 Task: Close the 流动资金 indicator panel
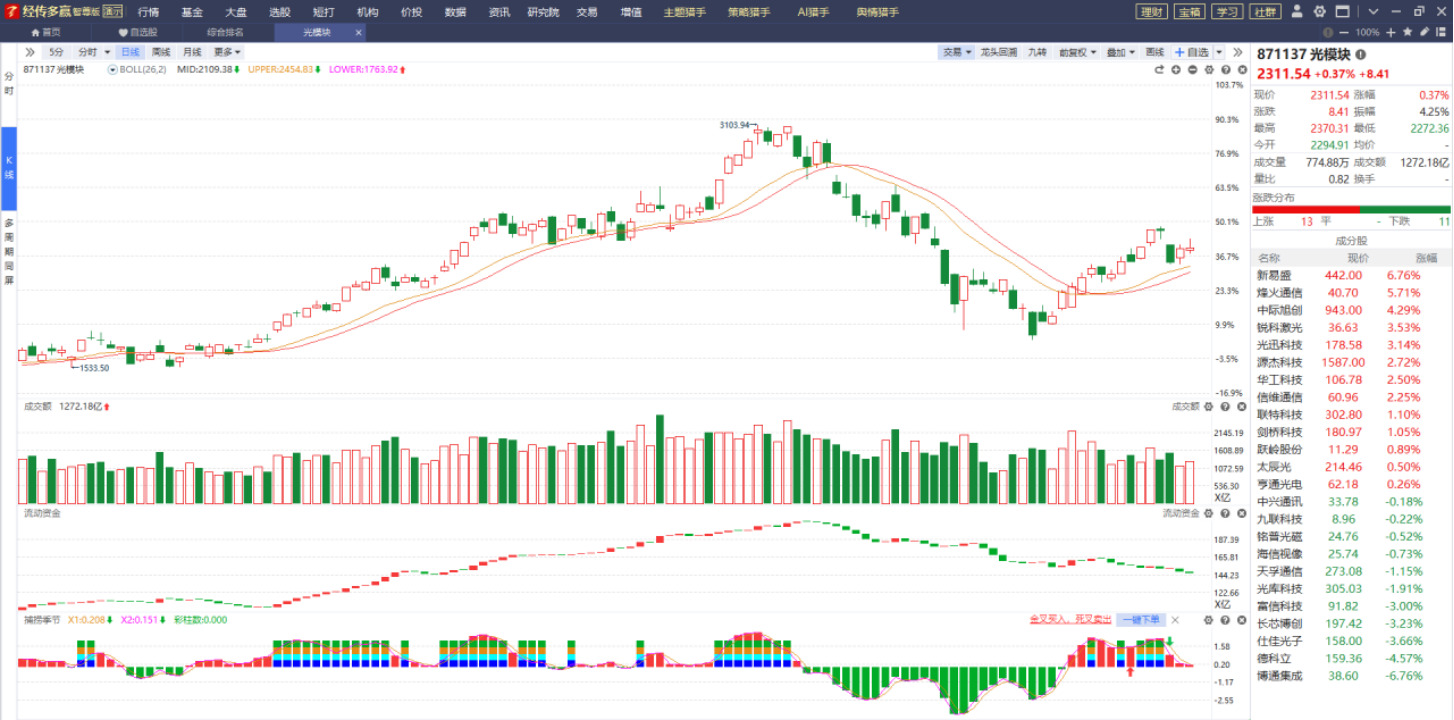pos(1241,513)
